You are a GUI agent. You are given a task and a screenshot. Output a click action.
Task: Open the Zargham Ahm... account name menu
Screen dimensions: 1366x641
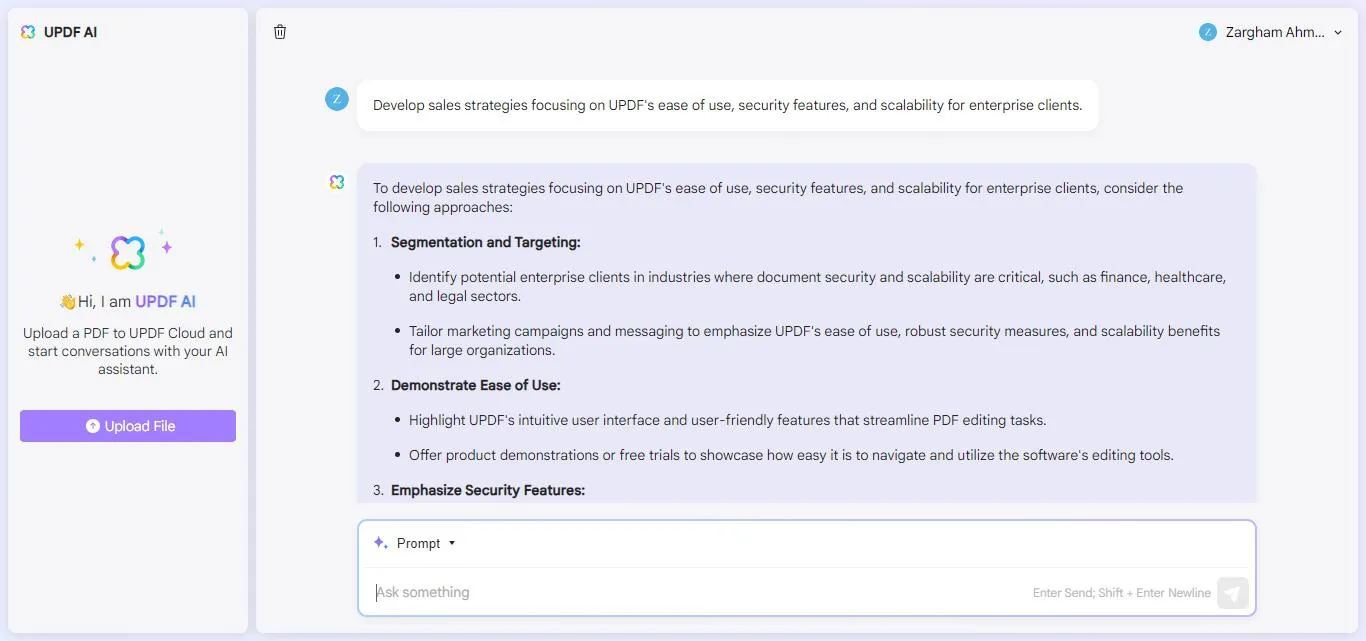(x=1275, y=32)
